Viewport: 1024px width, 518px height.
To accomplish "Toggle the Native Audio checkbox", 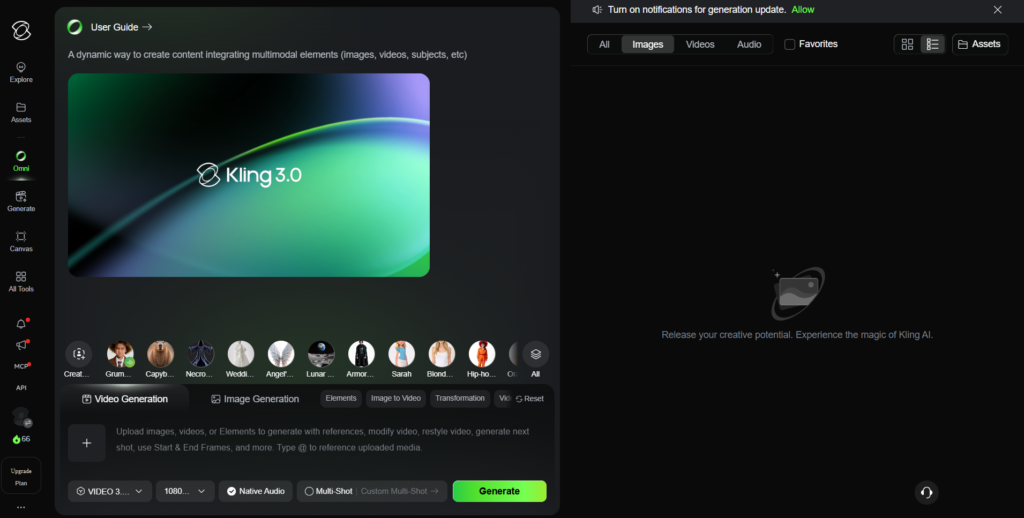I will point(256,491).
